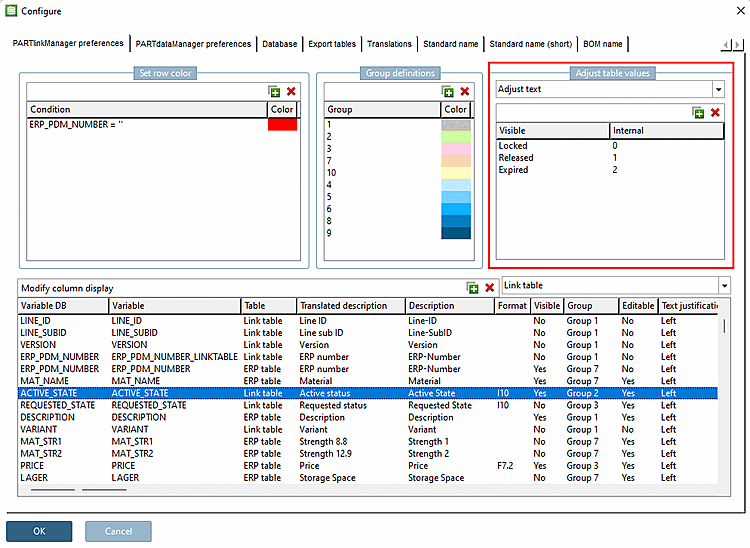Click red delete icon in Set row color panel

point(291,91)
